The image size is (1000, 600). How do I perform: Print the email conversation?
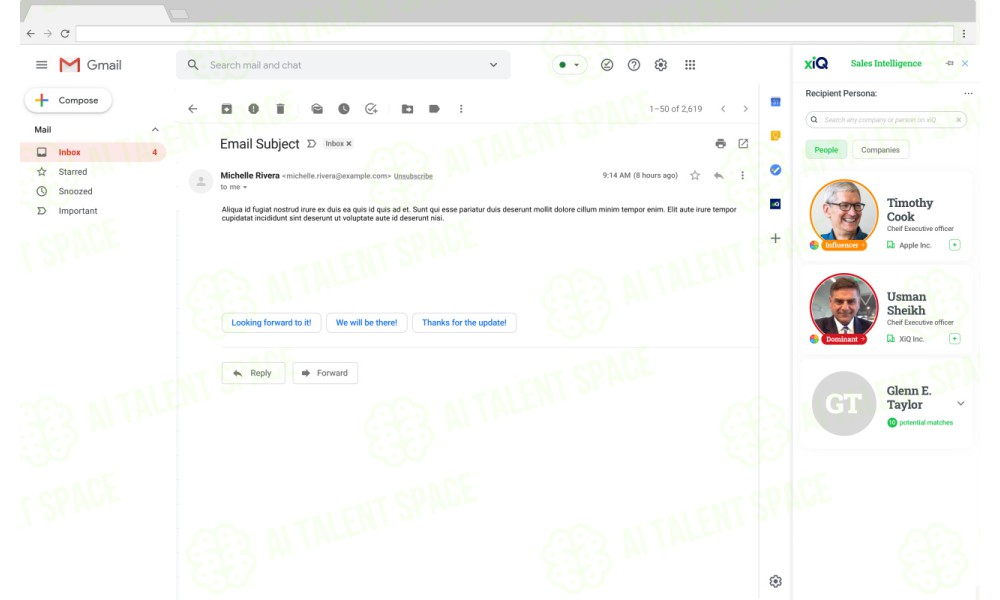[721, 143]
